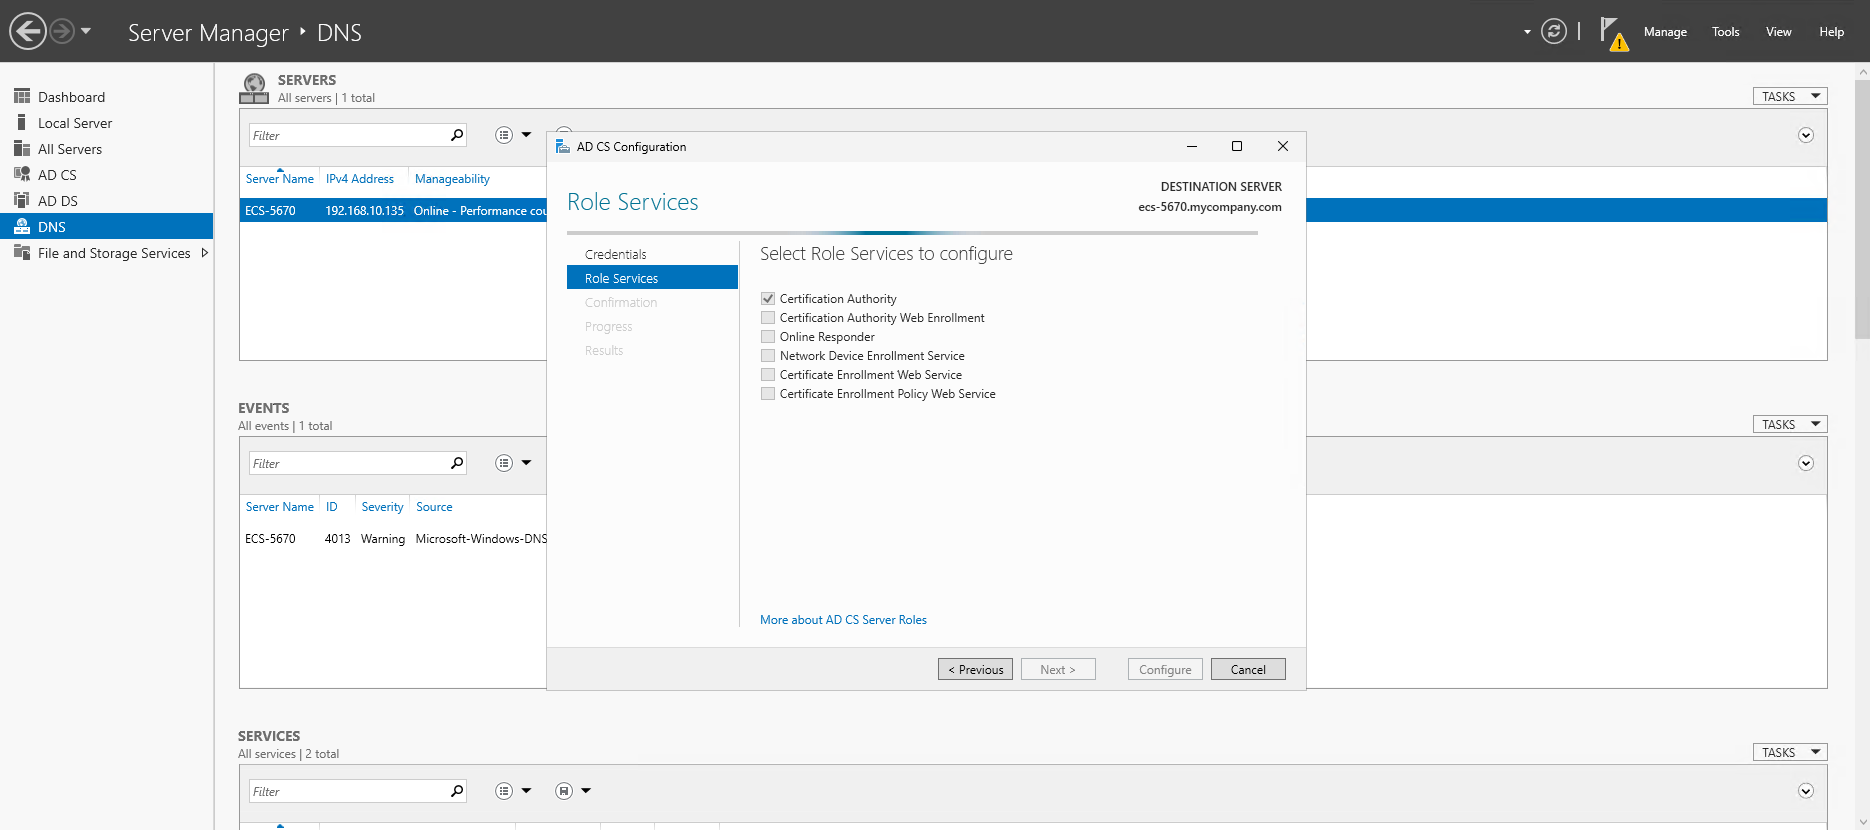Image resolution: width=1870 pixels, height=830 pixels.
Task: Tick Network Device Enrollment Service checkbox
Action: click(x=768, y=356)
